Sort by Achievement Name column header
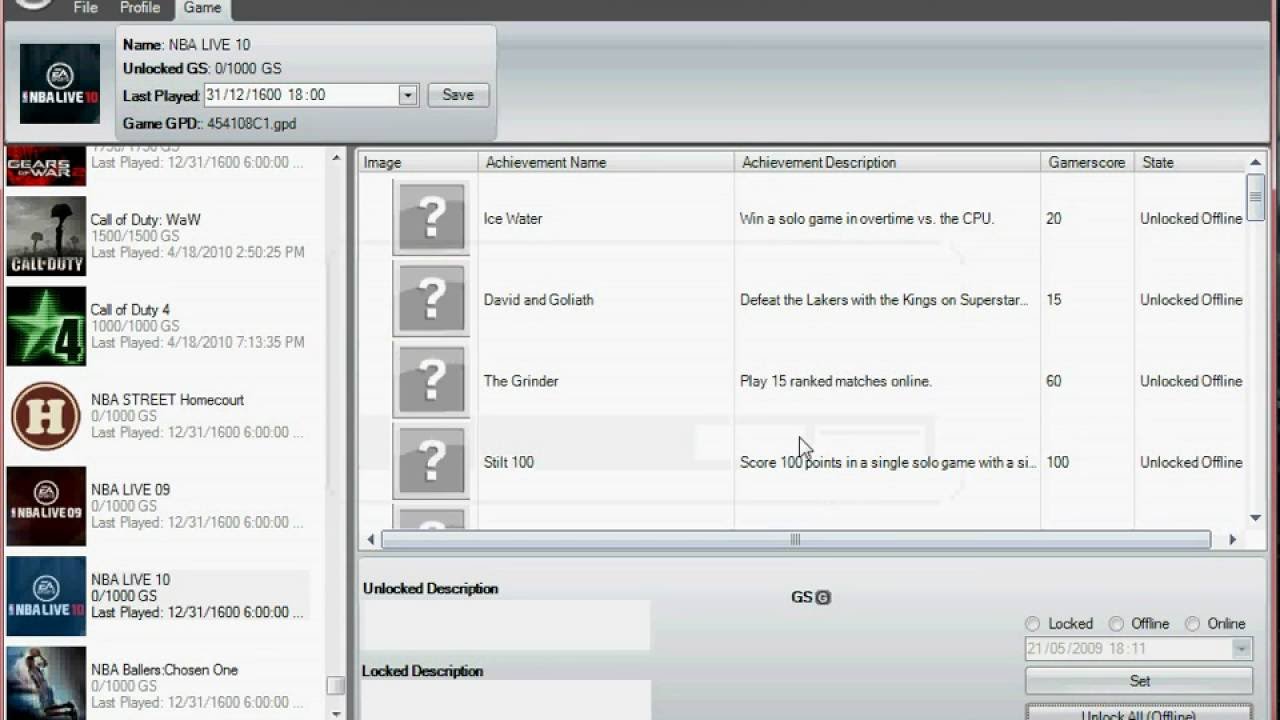Image resolution: width=1280 pixels, height=720 pixels. coord(607,162)
